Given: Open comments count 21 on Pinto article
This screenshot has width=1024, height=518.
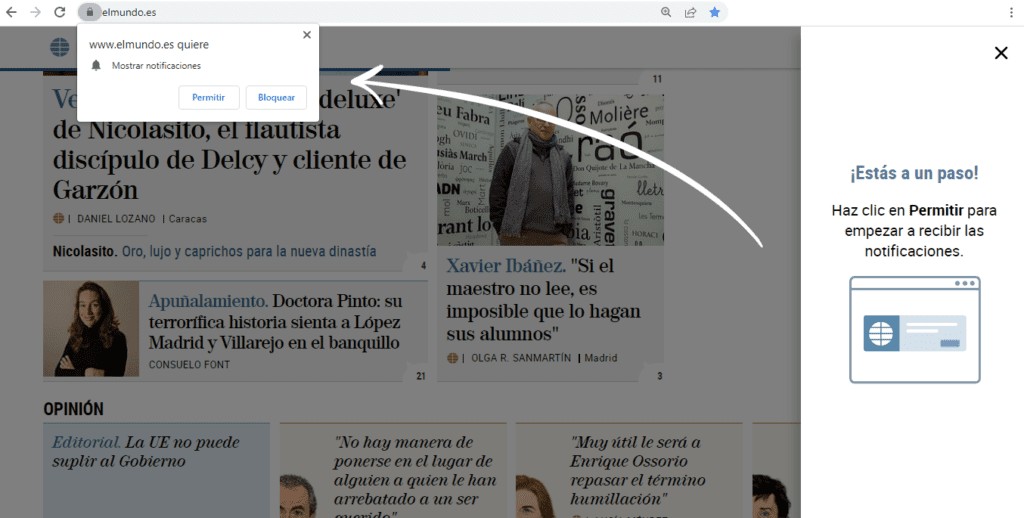Looking at the screenshot, I should [420, 376].
